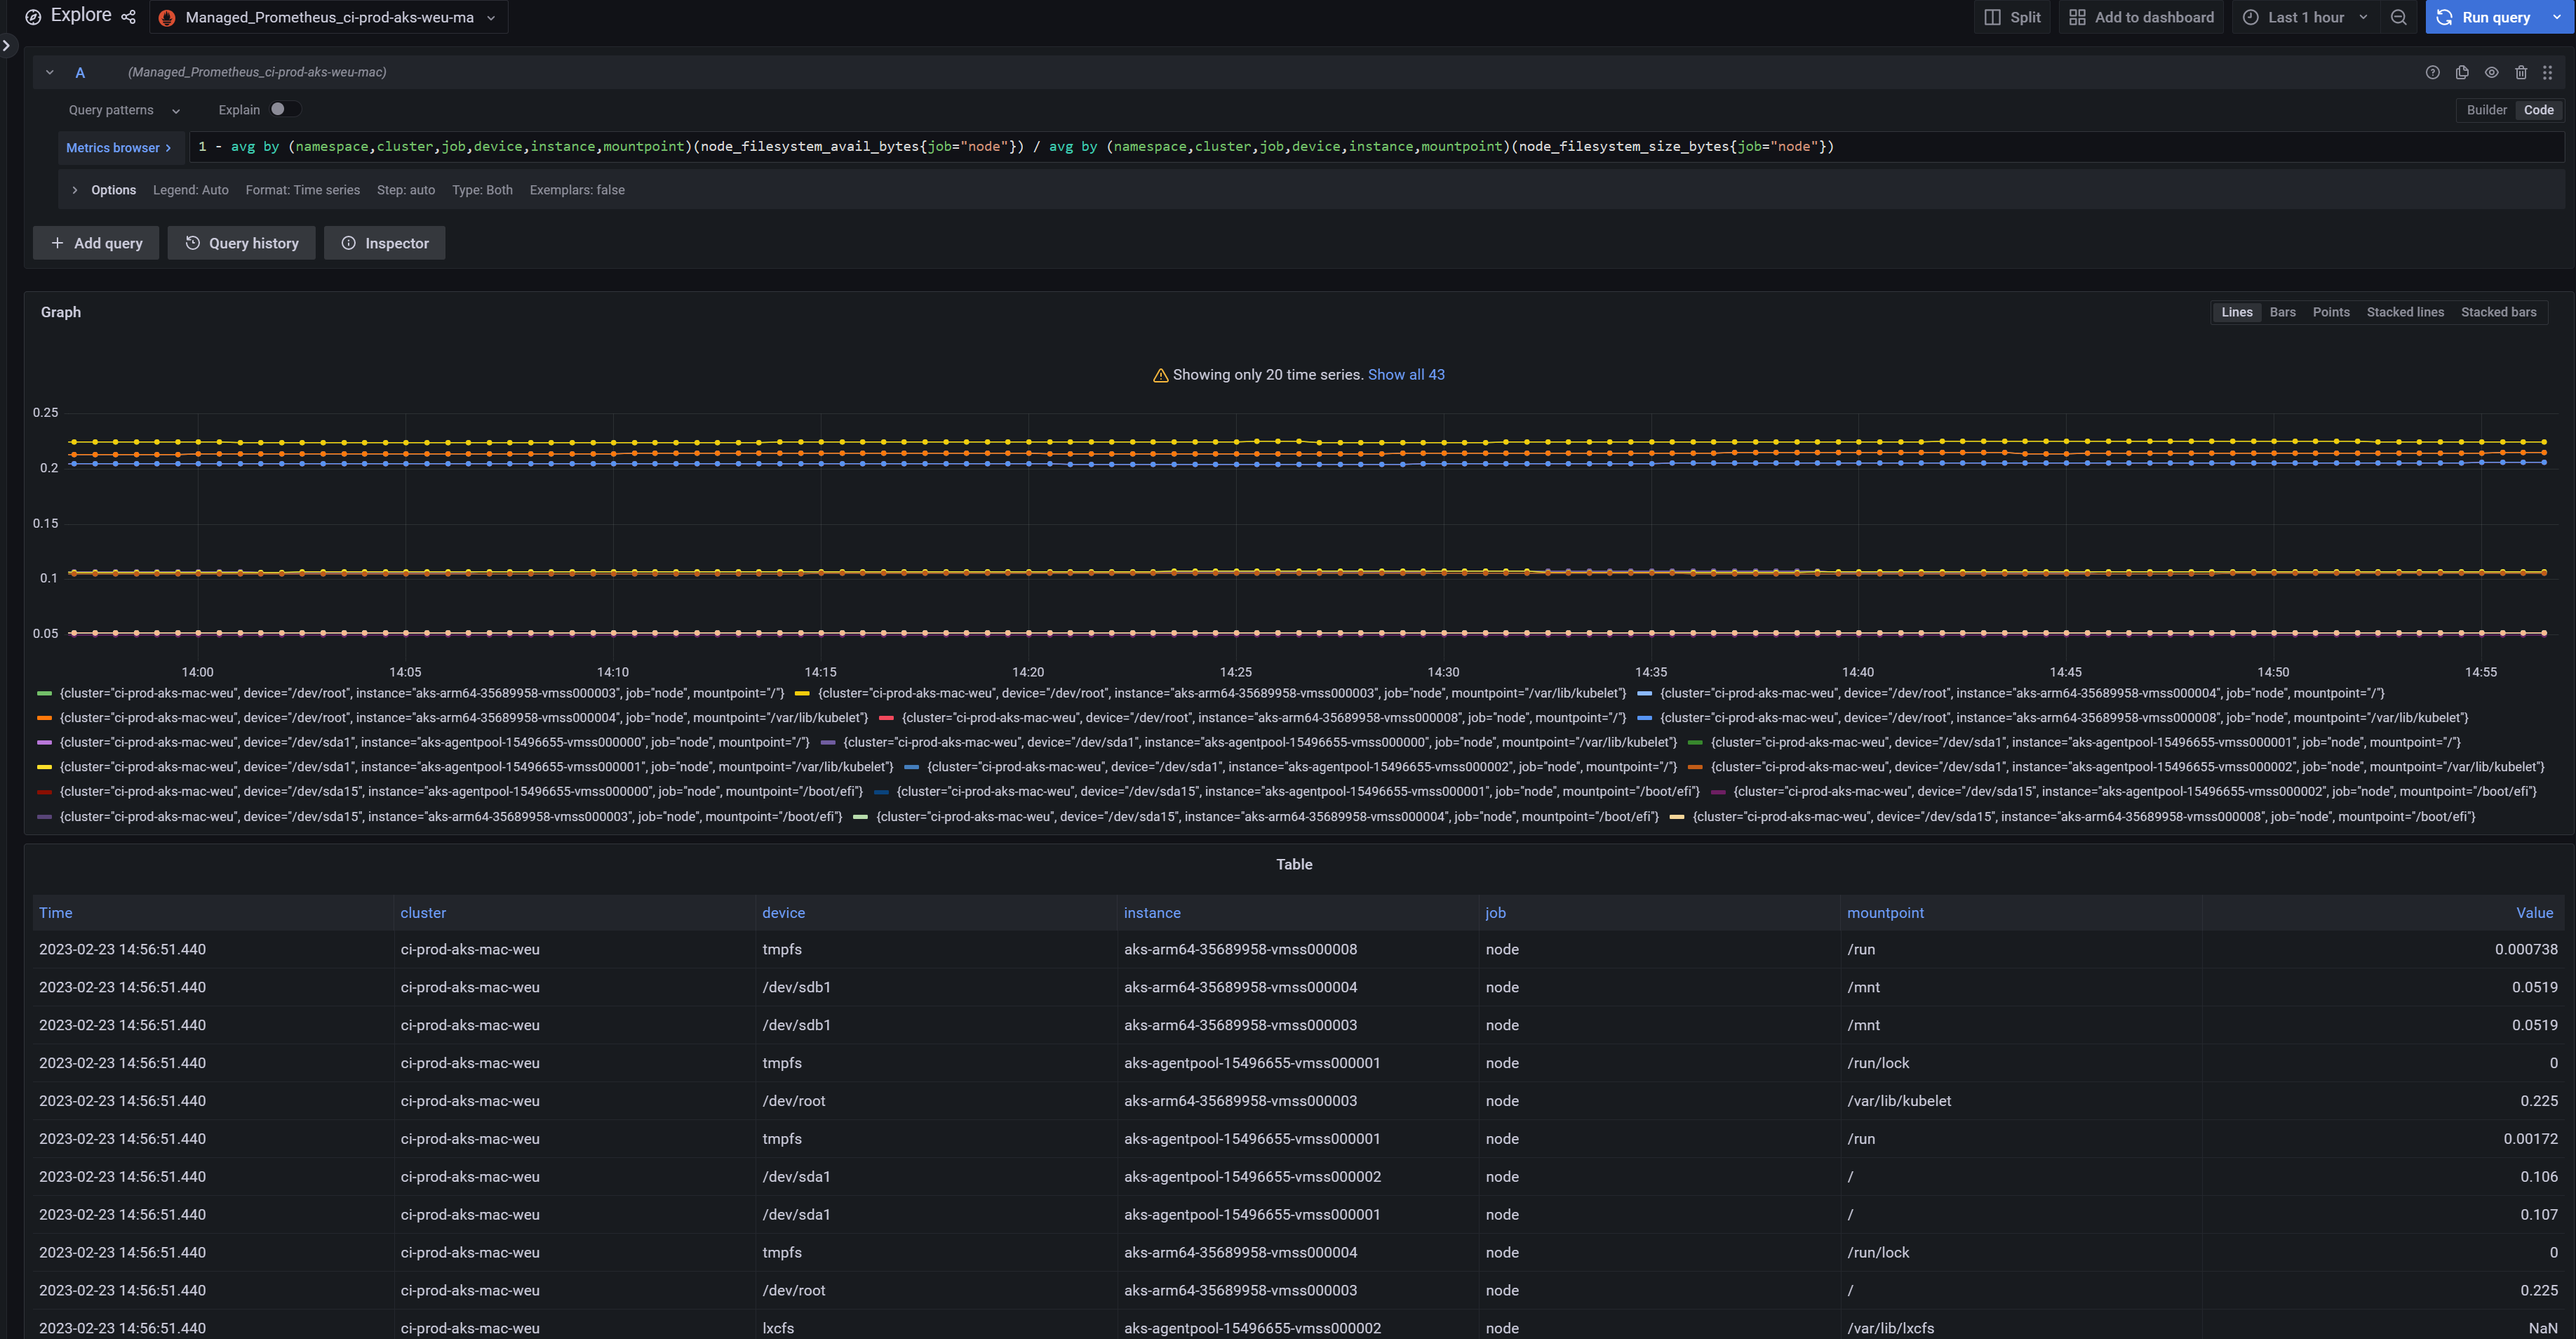Switch graph to Stacked bars mode

(2498, 312)
